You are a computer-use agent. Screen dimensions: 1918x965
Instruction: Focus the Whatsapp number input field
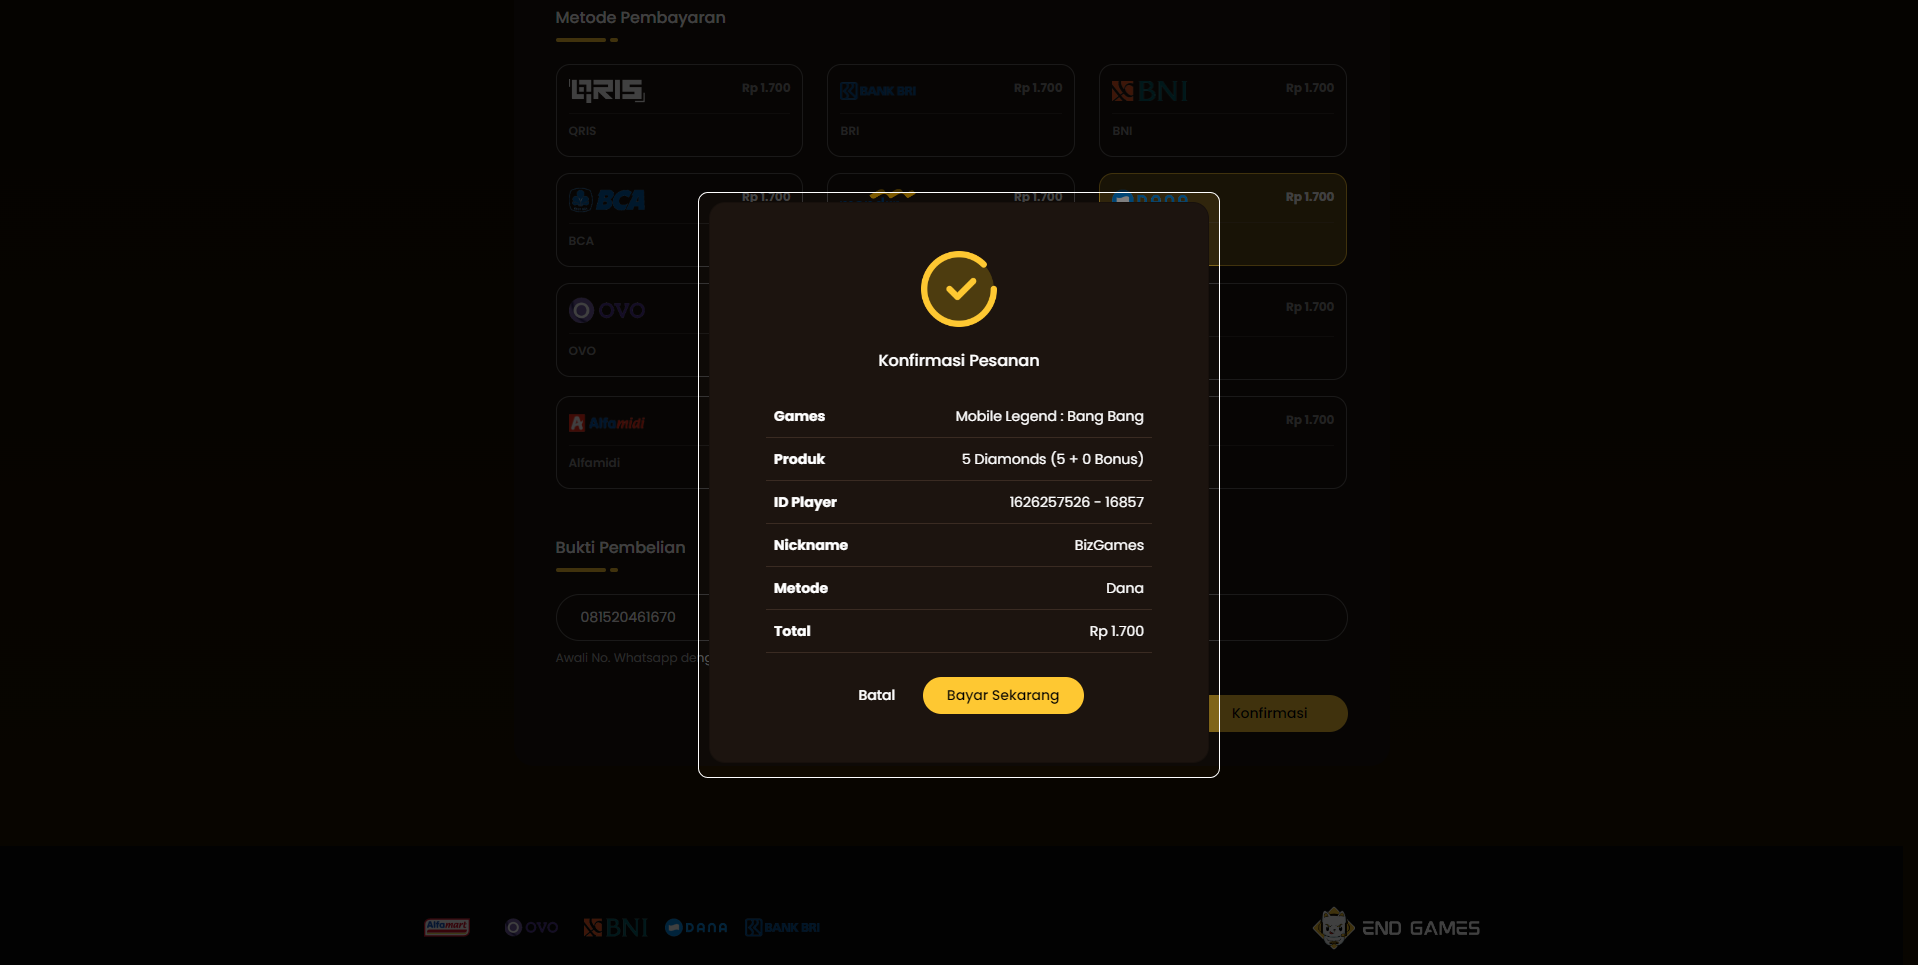click(632, 617)
